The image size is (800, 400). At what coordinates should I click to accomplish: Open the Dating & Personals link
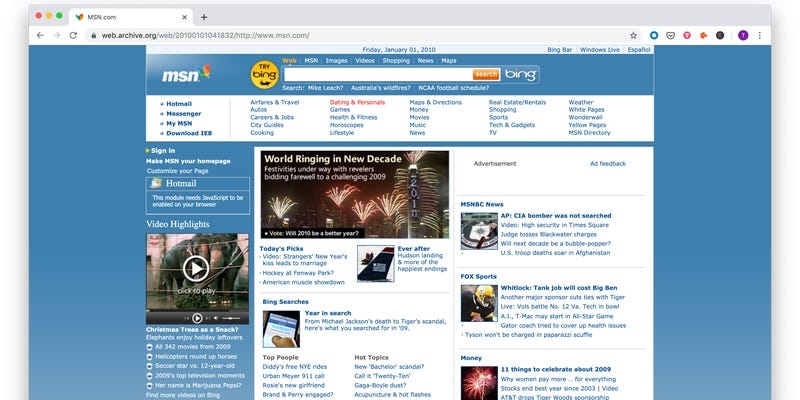357,102
